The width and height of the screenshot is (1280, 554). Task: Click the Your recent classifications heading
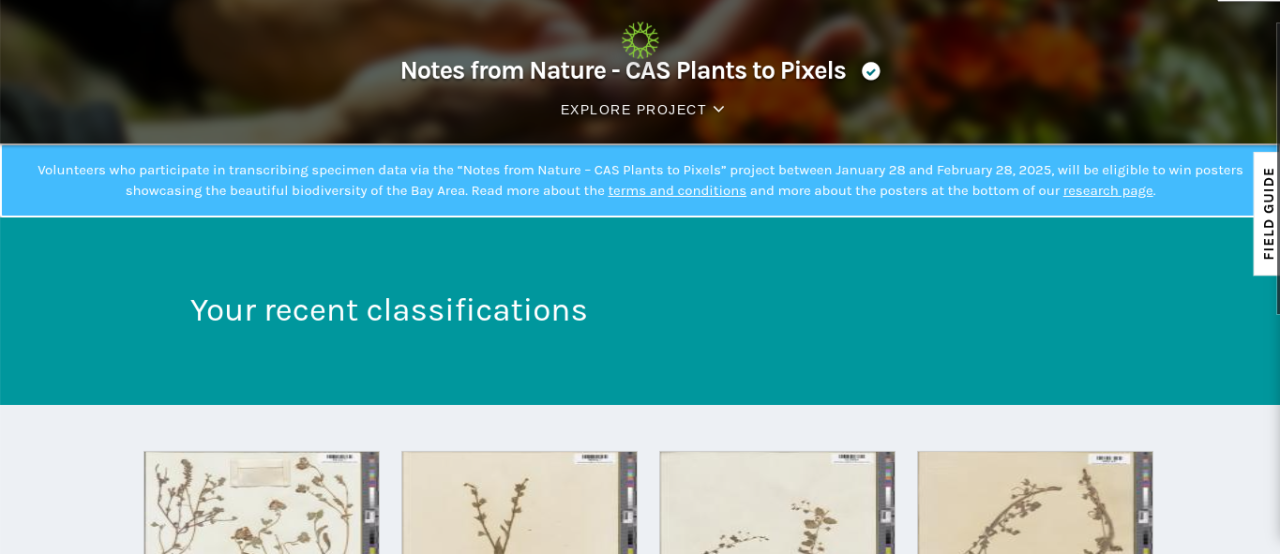pyautogui.click(x=389, y=310)
